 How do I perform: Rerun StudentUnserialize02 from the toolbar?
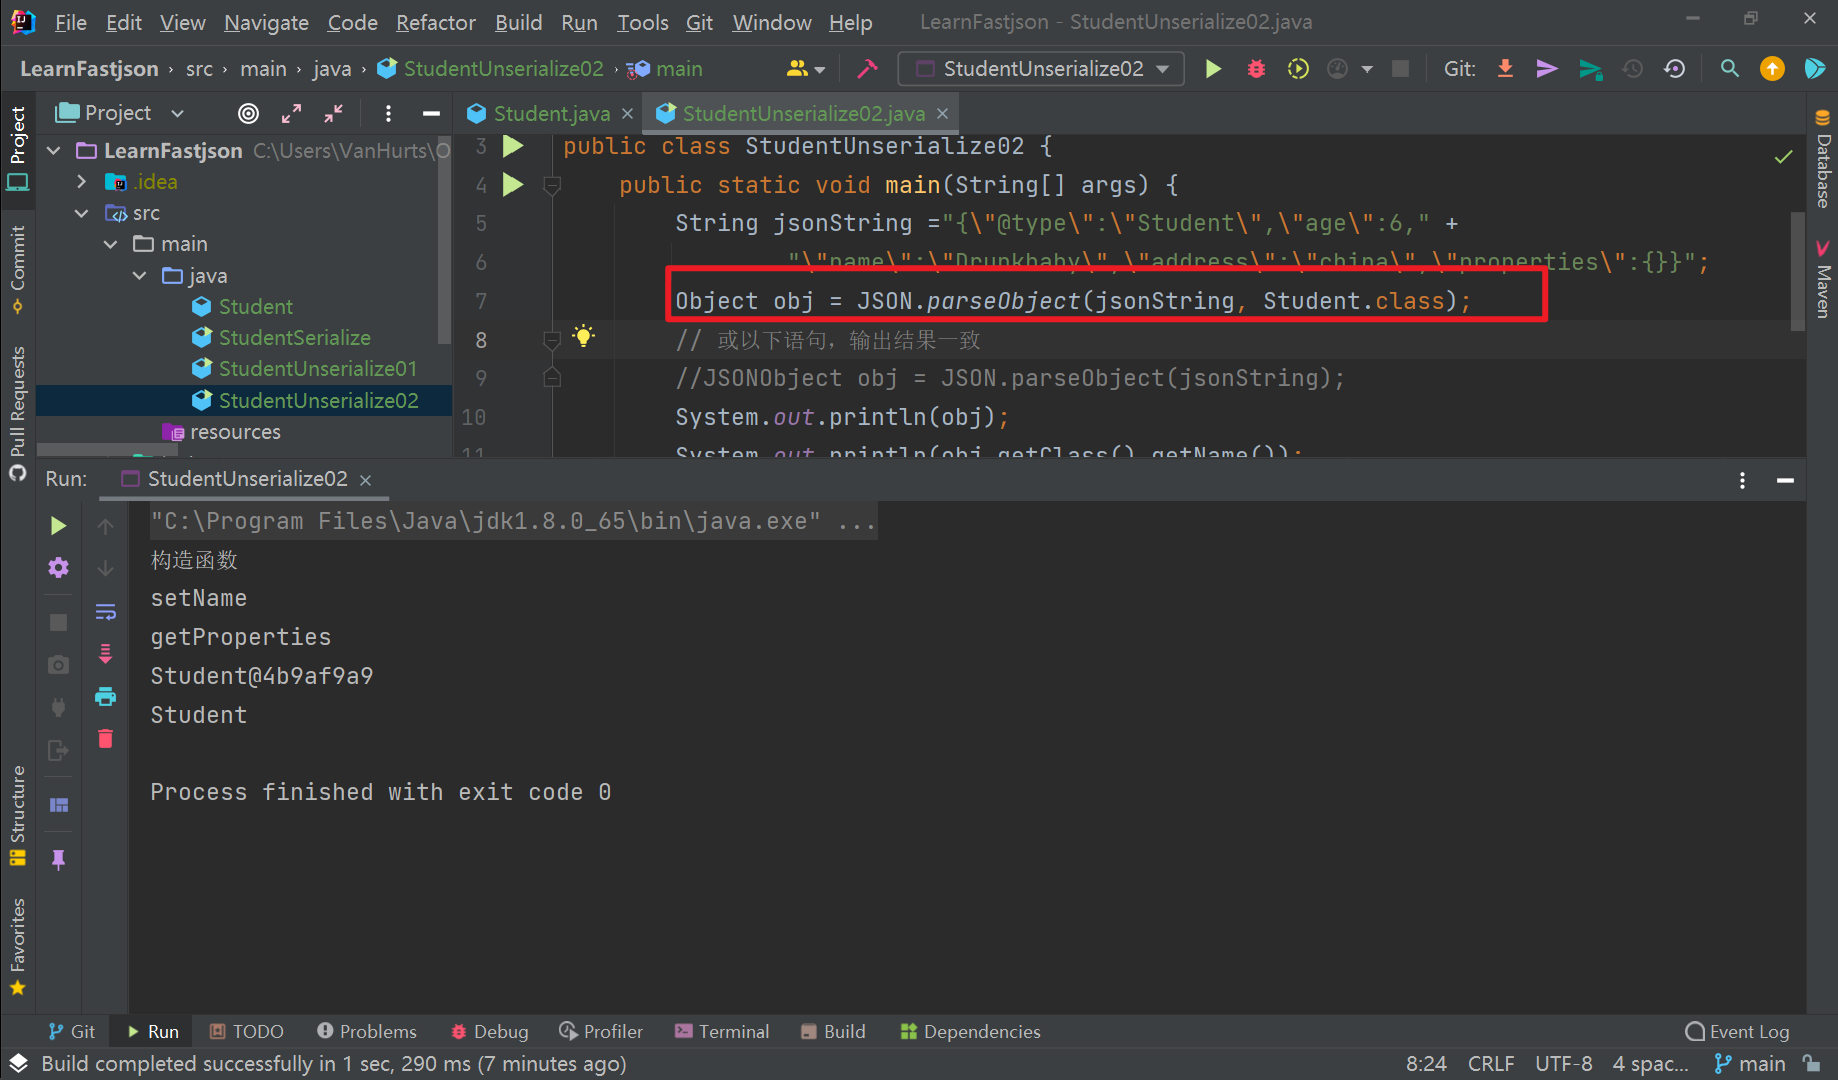tap(1213, 69)
